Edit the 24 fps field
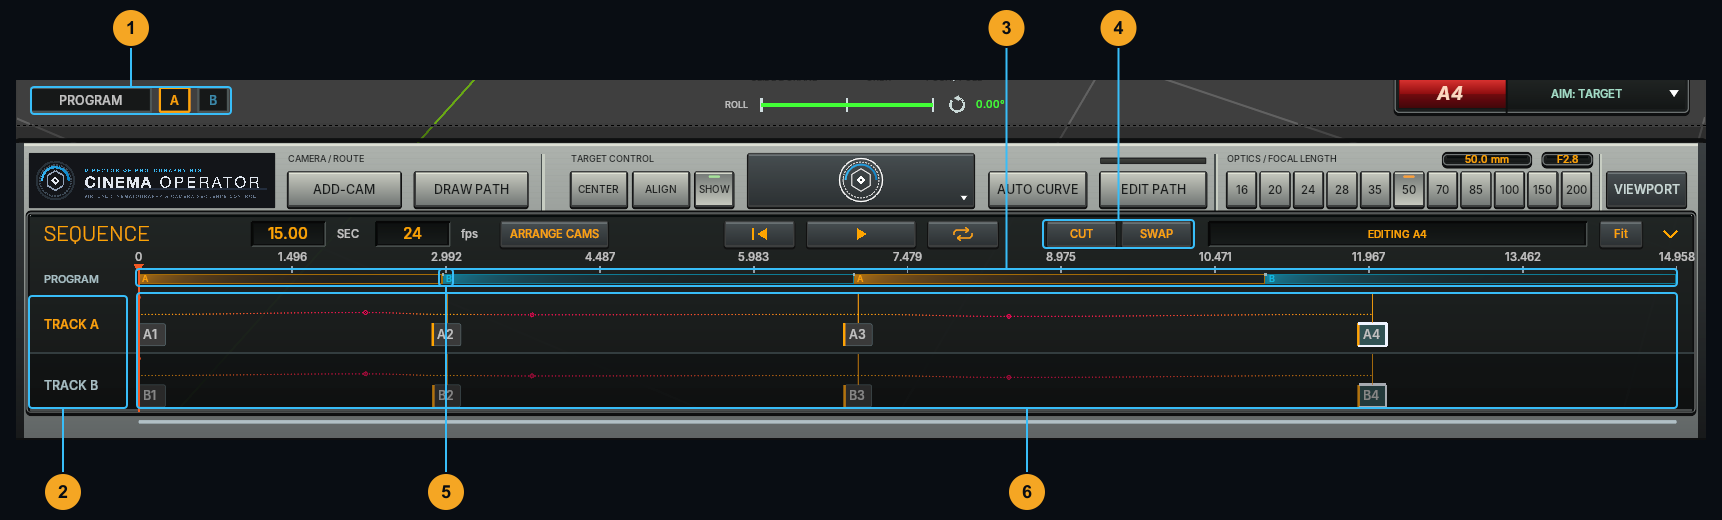This screenshot has width=1722, height=520. (412, 233)
